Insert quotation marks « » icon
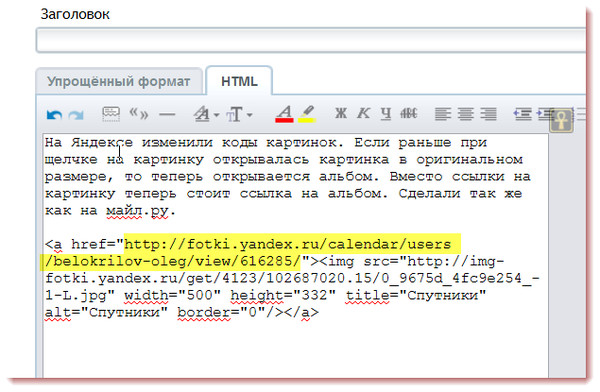Viewport: 600px width, 392px height. pyautogui.click(x=139, y=114)
